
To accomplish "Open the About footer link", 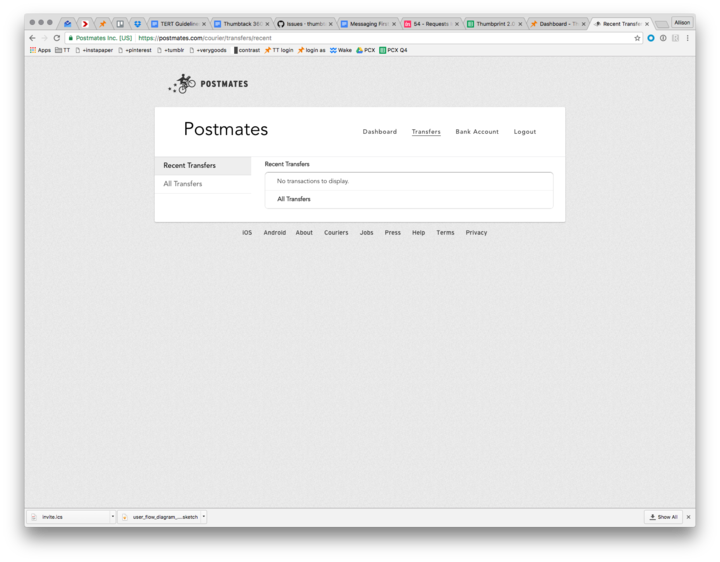I will click(x=304, y=232).
